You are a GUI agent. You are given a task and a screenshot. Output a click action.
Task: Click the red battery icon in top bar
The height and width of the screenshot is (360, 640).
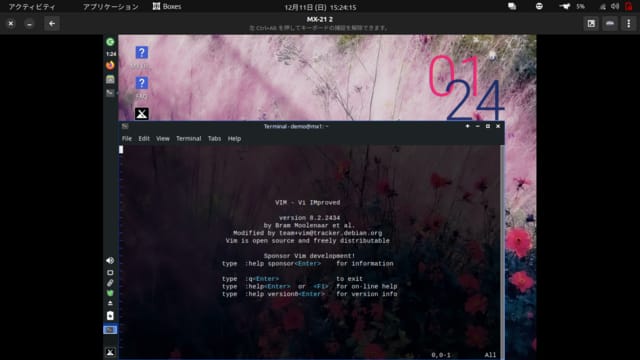point(629,6)
